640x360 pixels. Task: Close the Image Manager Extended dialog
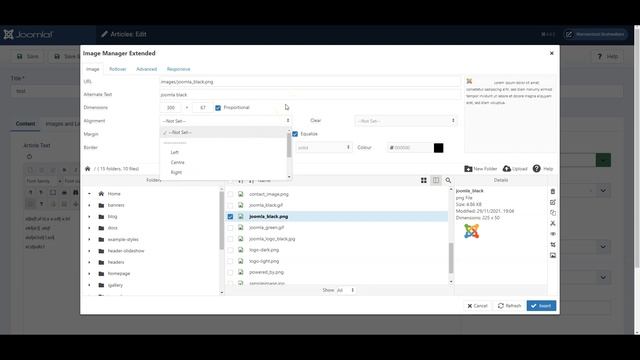click(551, 53)
